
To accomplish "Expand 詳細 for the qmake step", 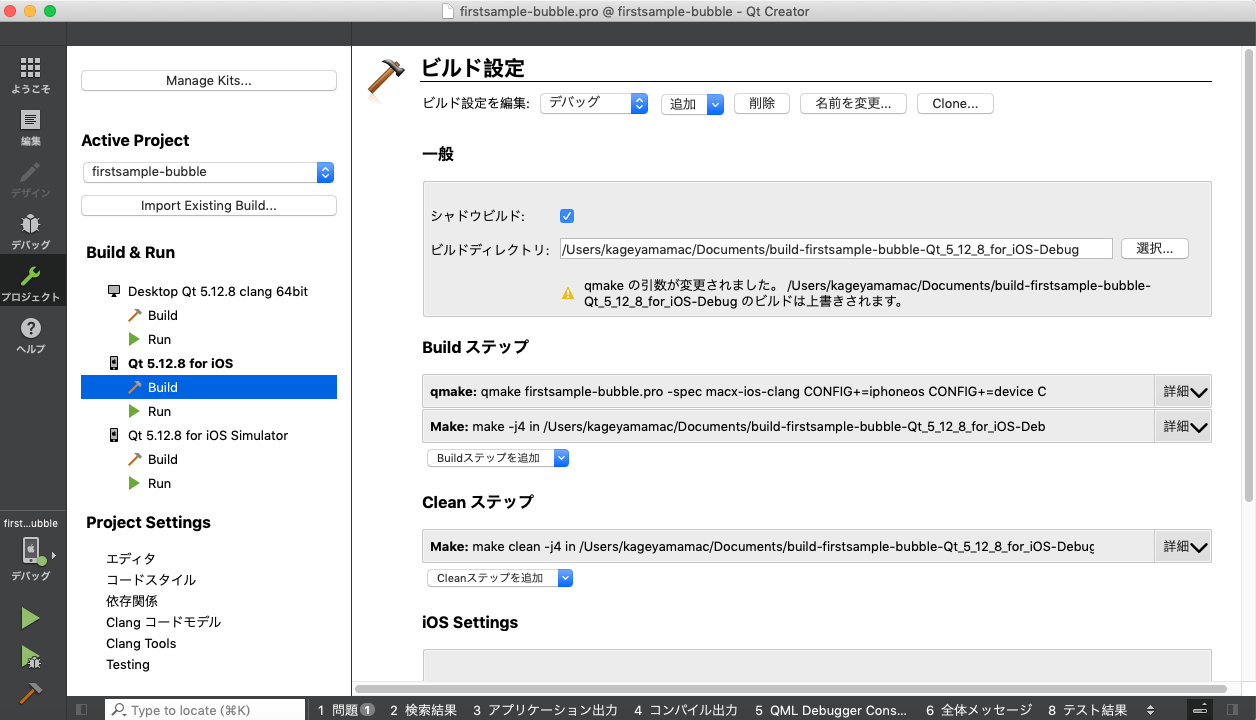I will [x=1184, y=392].
